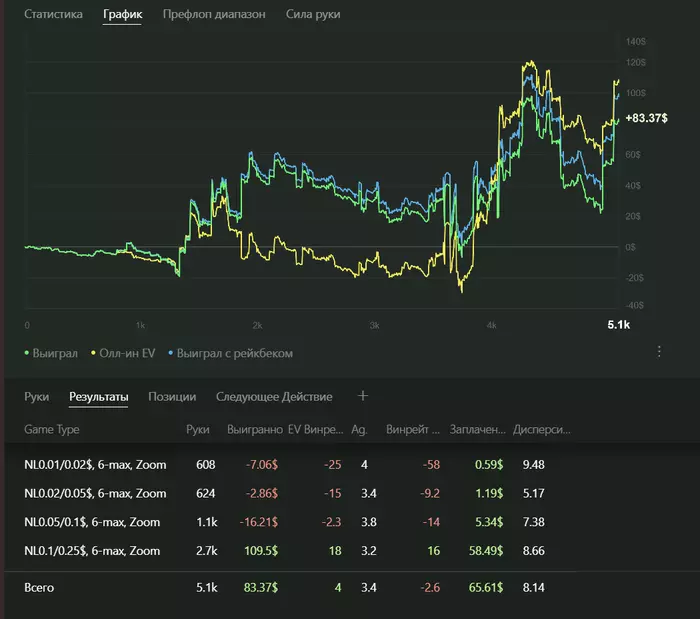Image resolution: width=700 pixels, height=619 pixels.
Task: Sort by the Game Type column header
Action: (51, 430)
